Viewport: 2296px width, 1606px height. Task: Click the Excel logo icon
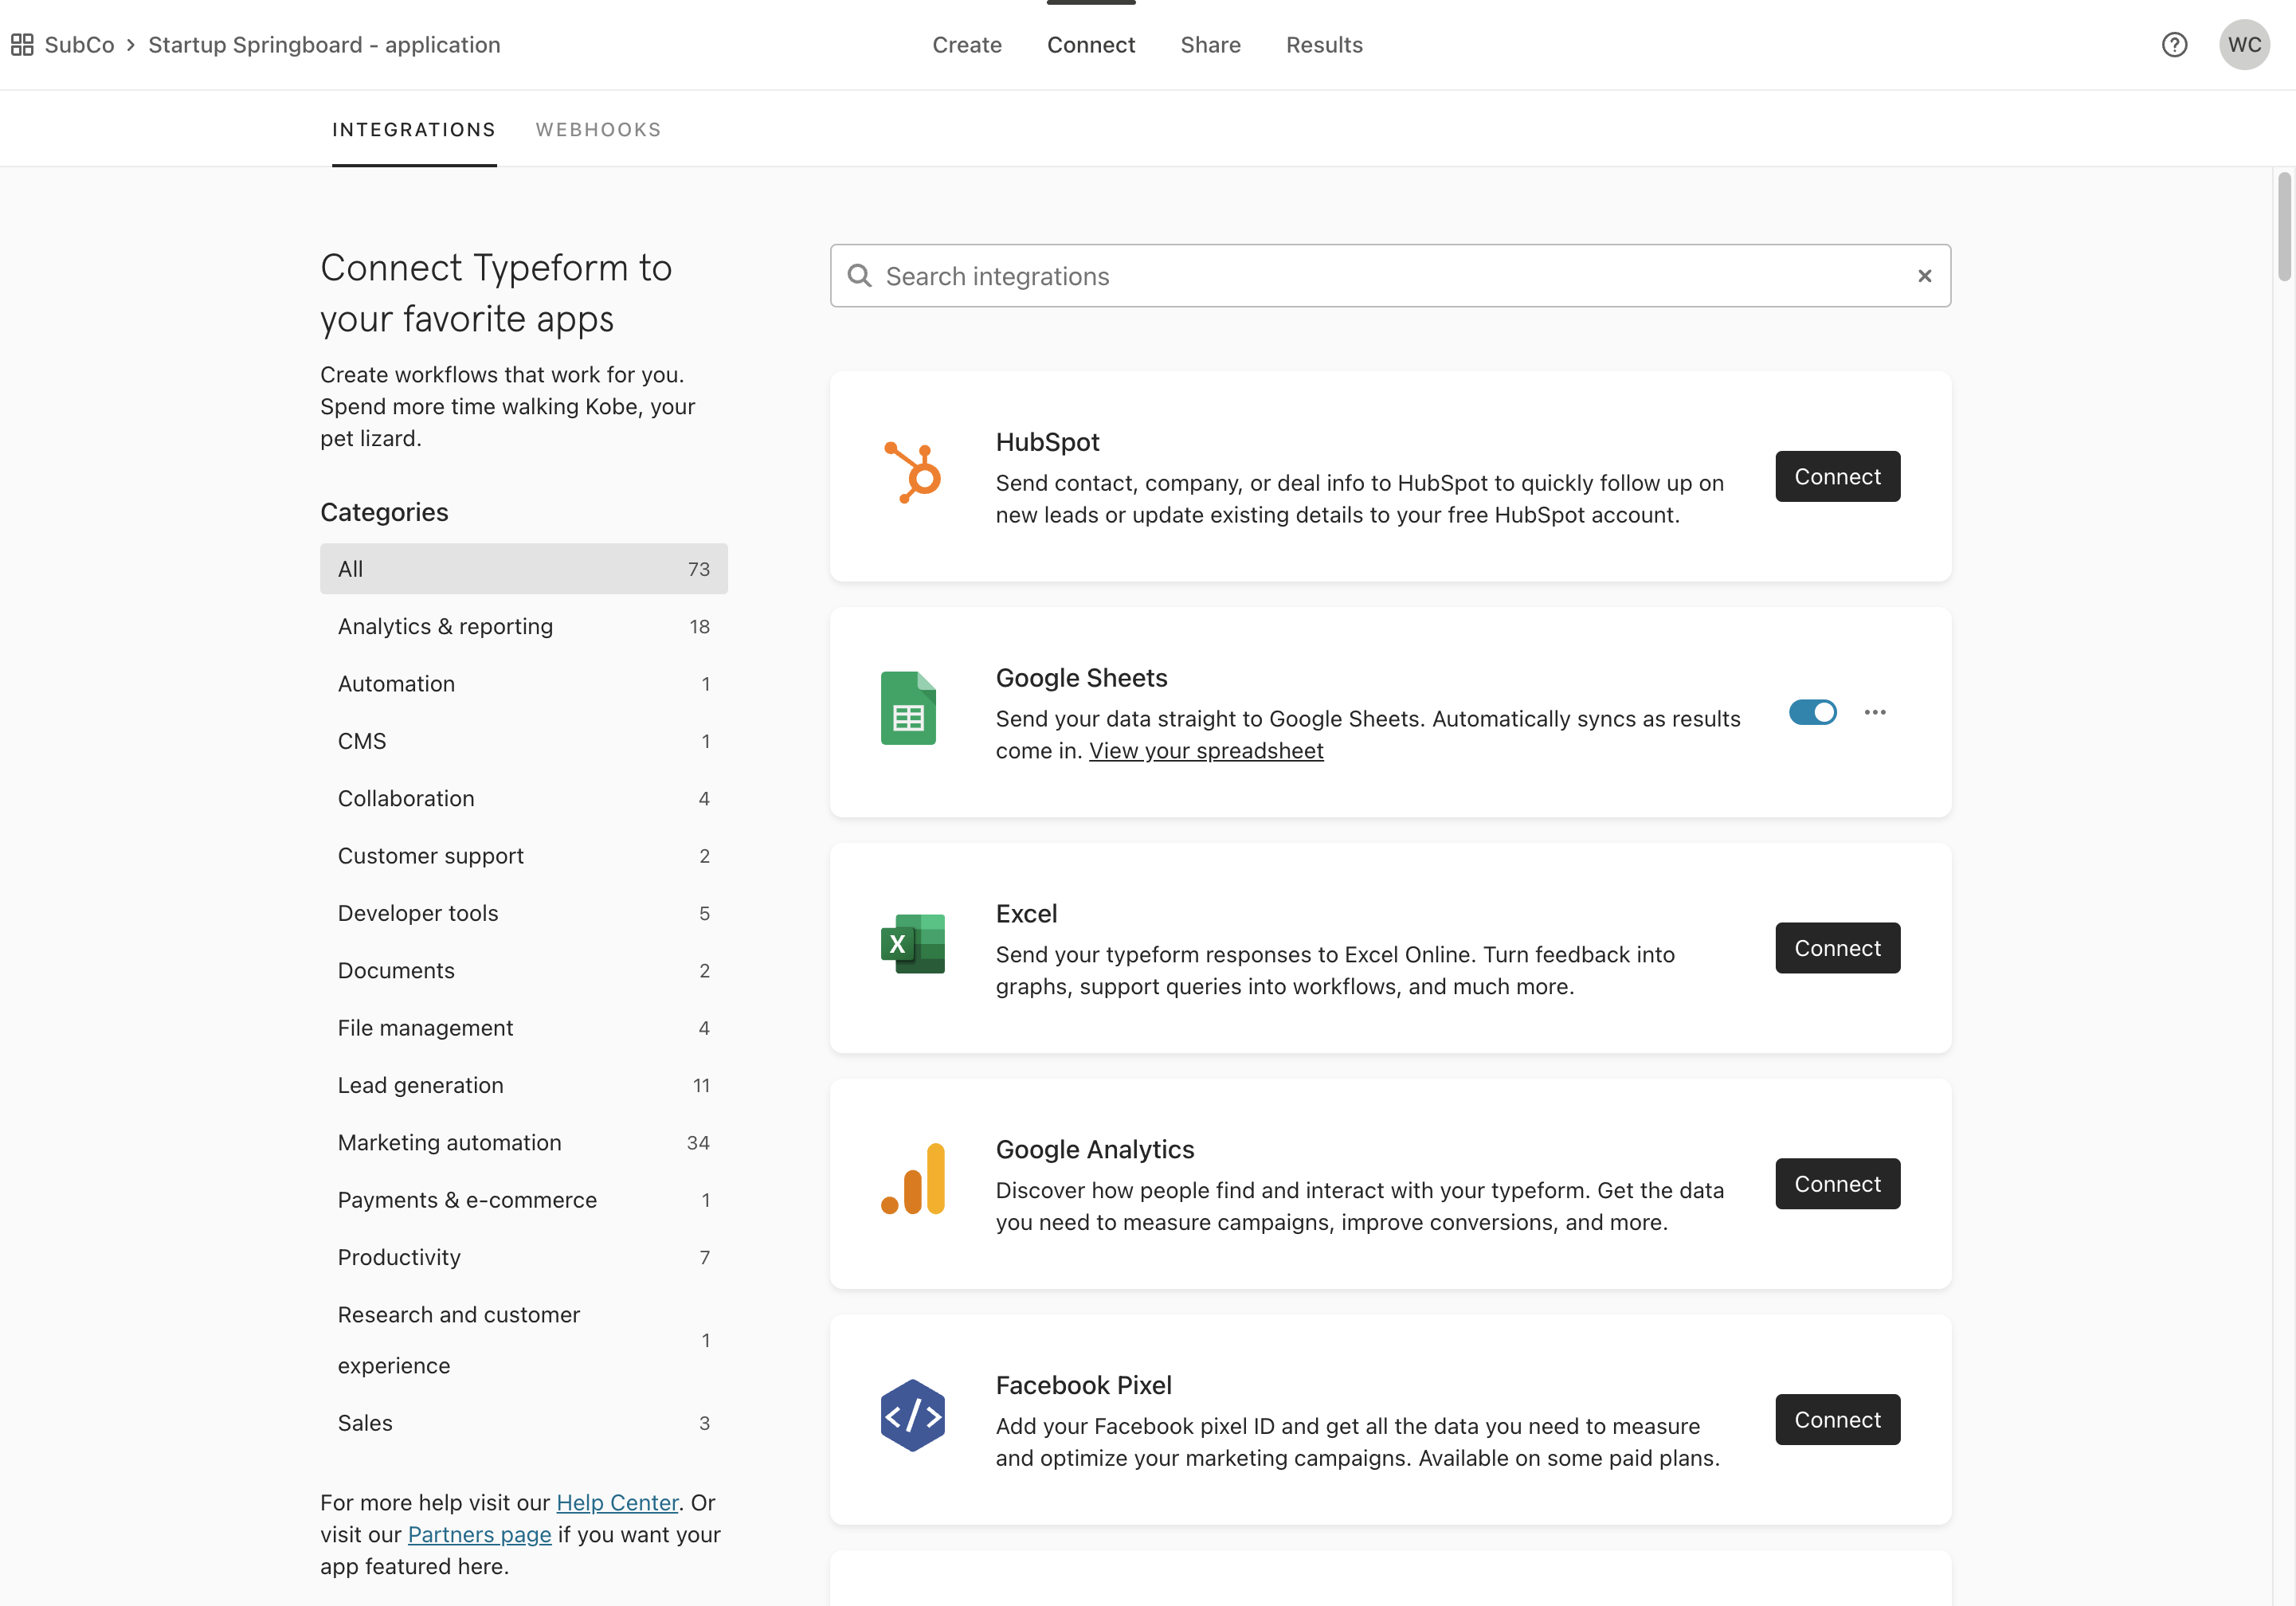[x=912, y=944]
